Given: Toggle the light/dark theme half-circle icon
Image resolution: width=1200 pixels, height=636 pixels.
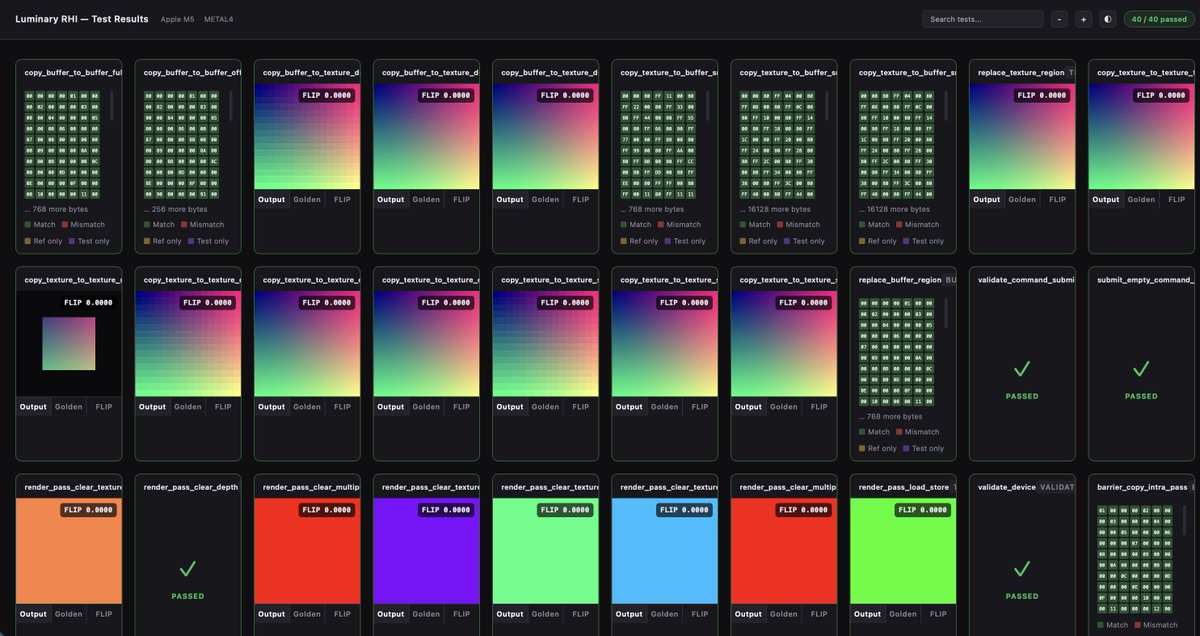Looking at the screenshot, I should coord(1108,19).
